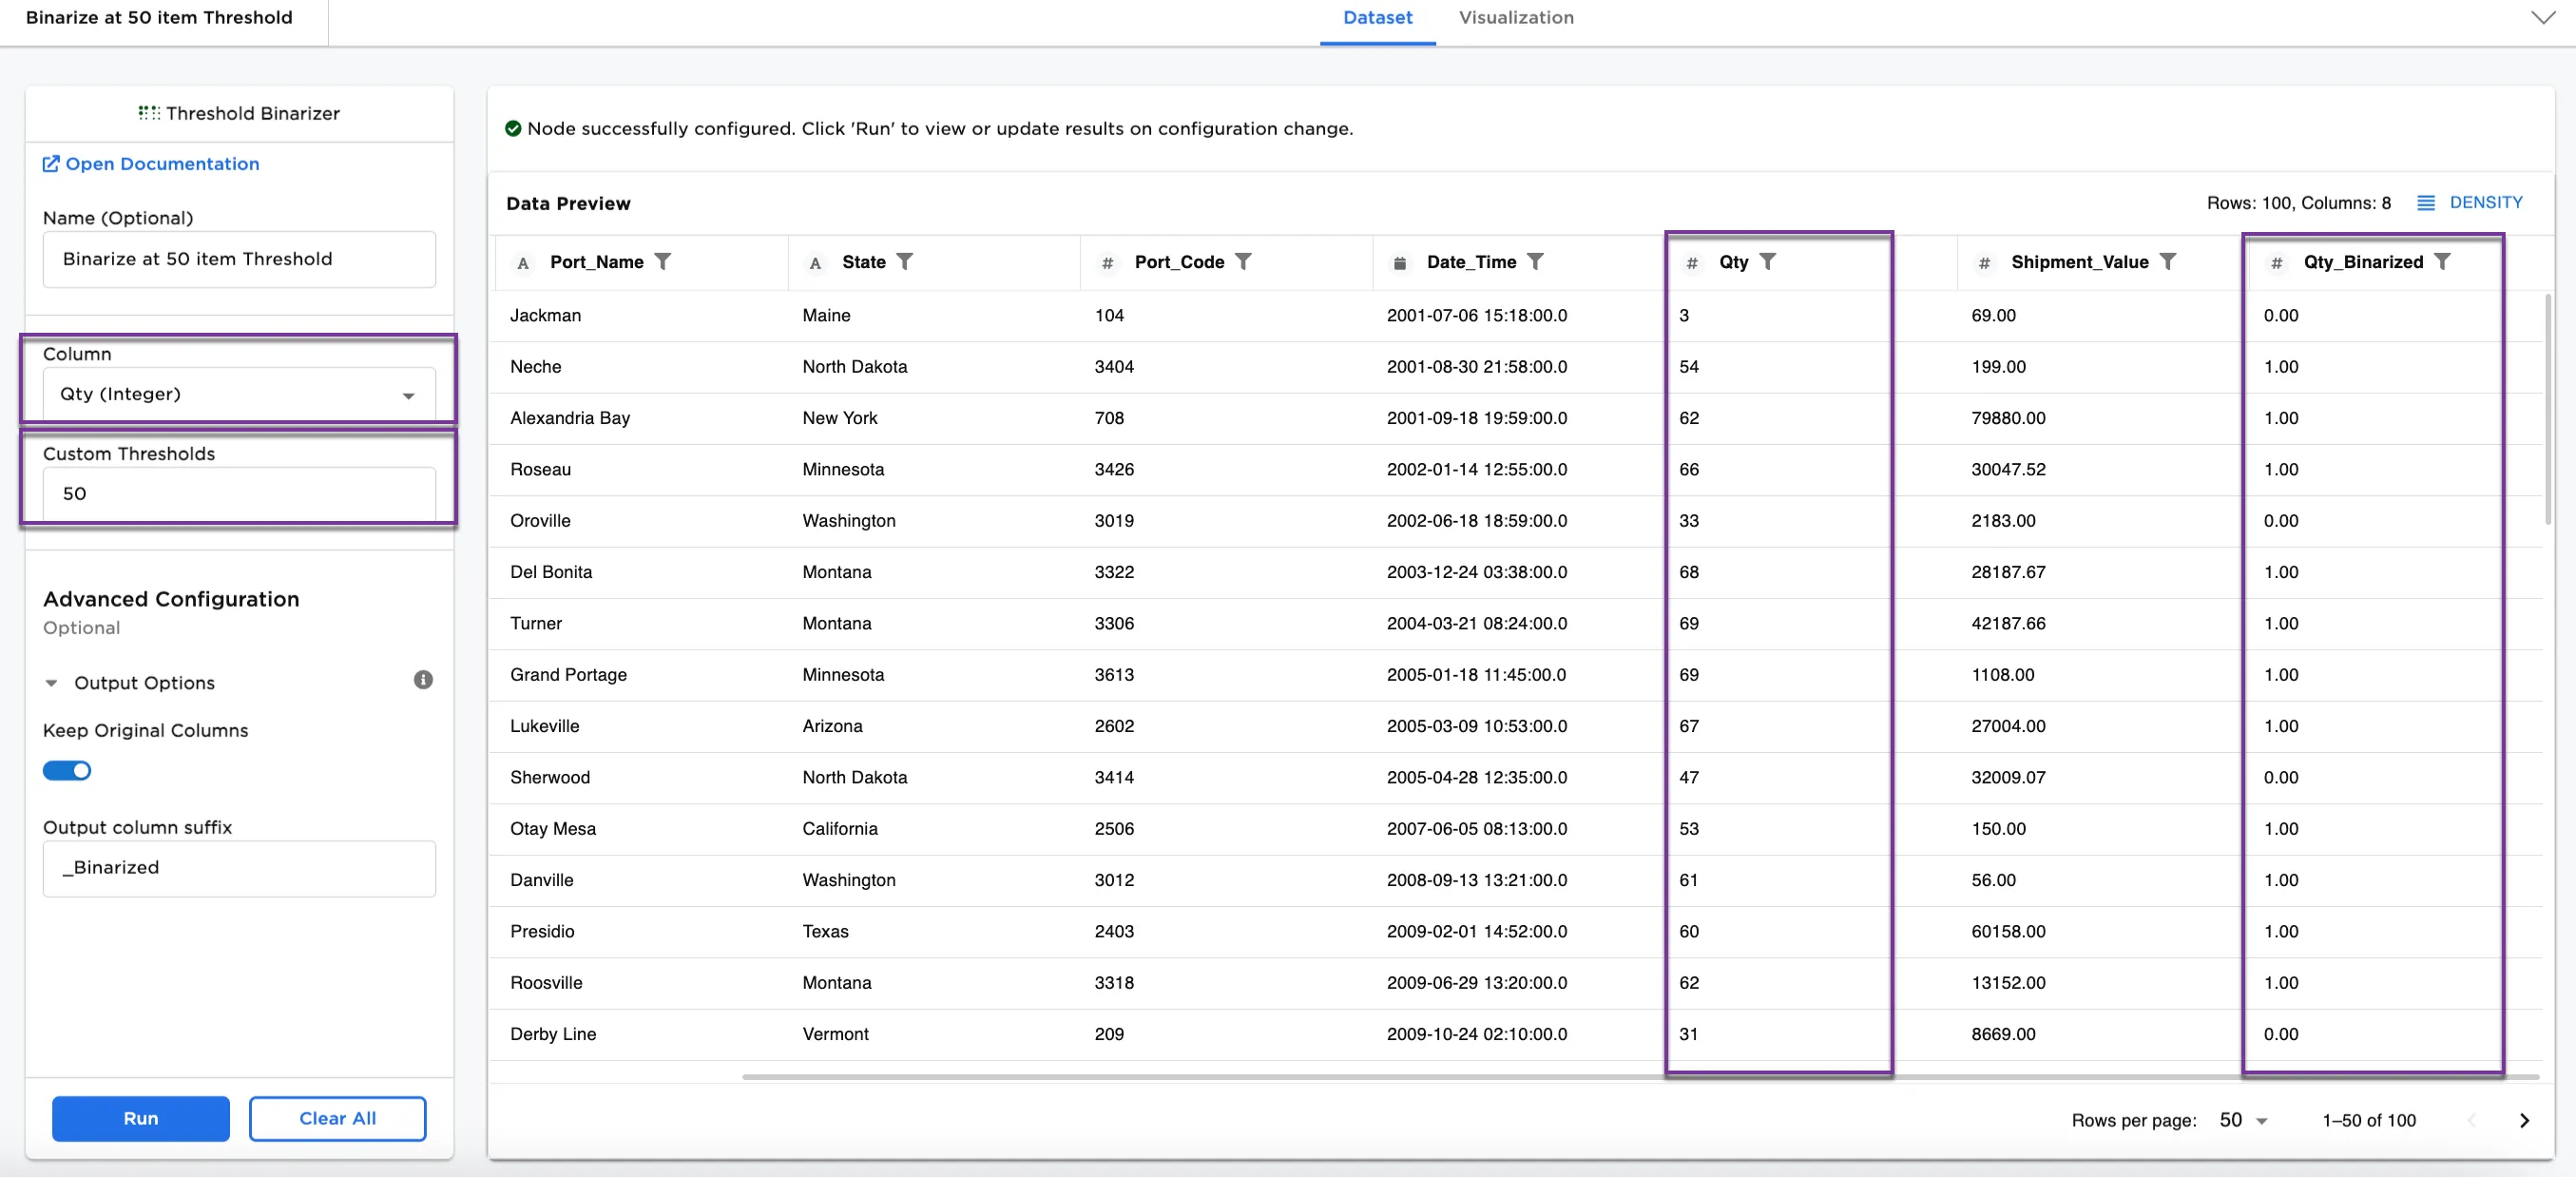Open the Port_Code column filter
This screenshot has height=1177, width=2576.
pyautogui.click(x=1244, y=262)
